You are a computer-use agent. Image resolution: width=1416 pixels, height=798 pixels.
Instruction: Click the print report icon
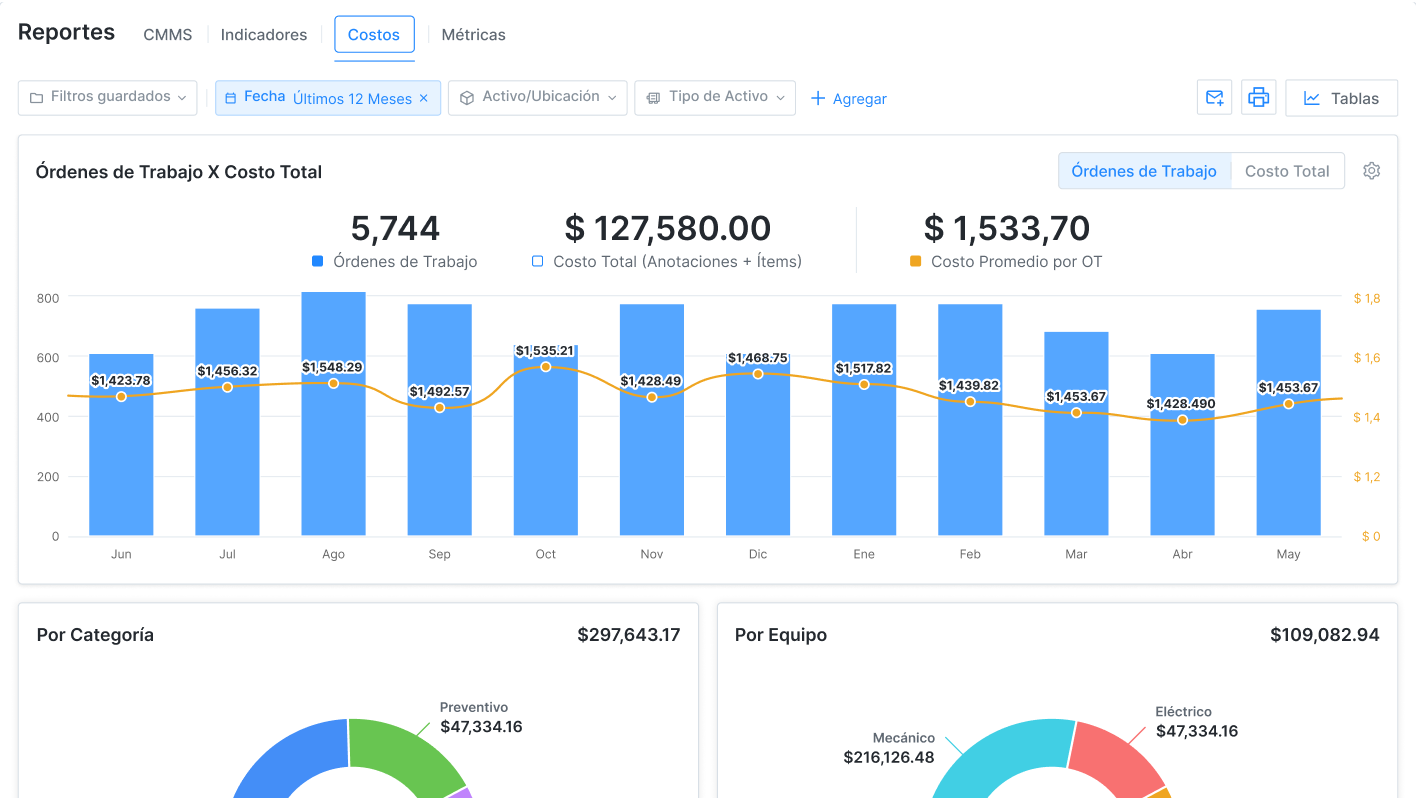pos(1258,98)
